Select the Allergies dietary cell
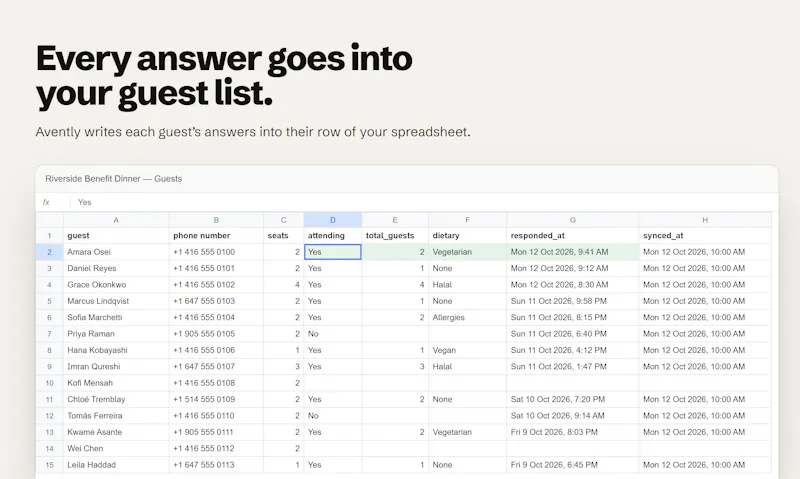 click(x=467, y=317)
